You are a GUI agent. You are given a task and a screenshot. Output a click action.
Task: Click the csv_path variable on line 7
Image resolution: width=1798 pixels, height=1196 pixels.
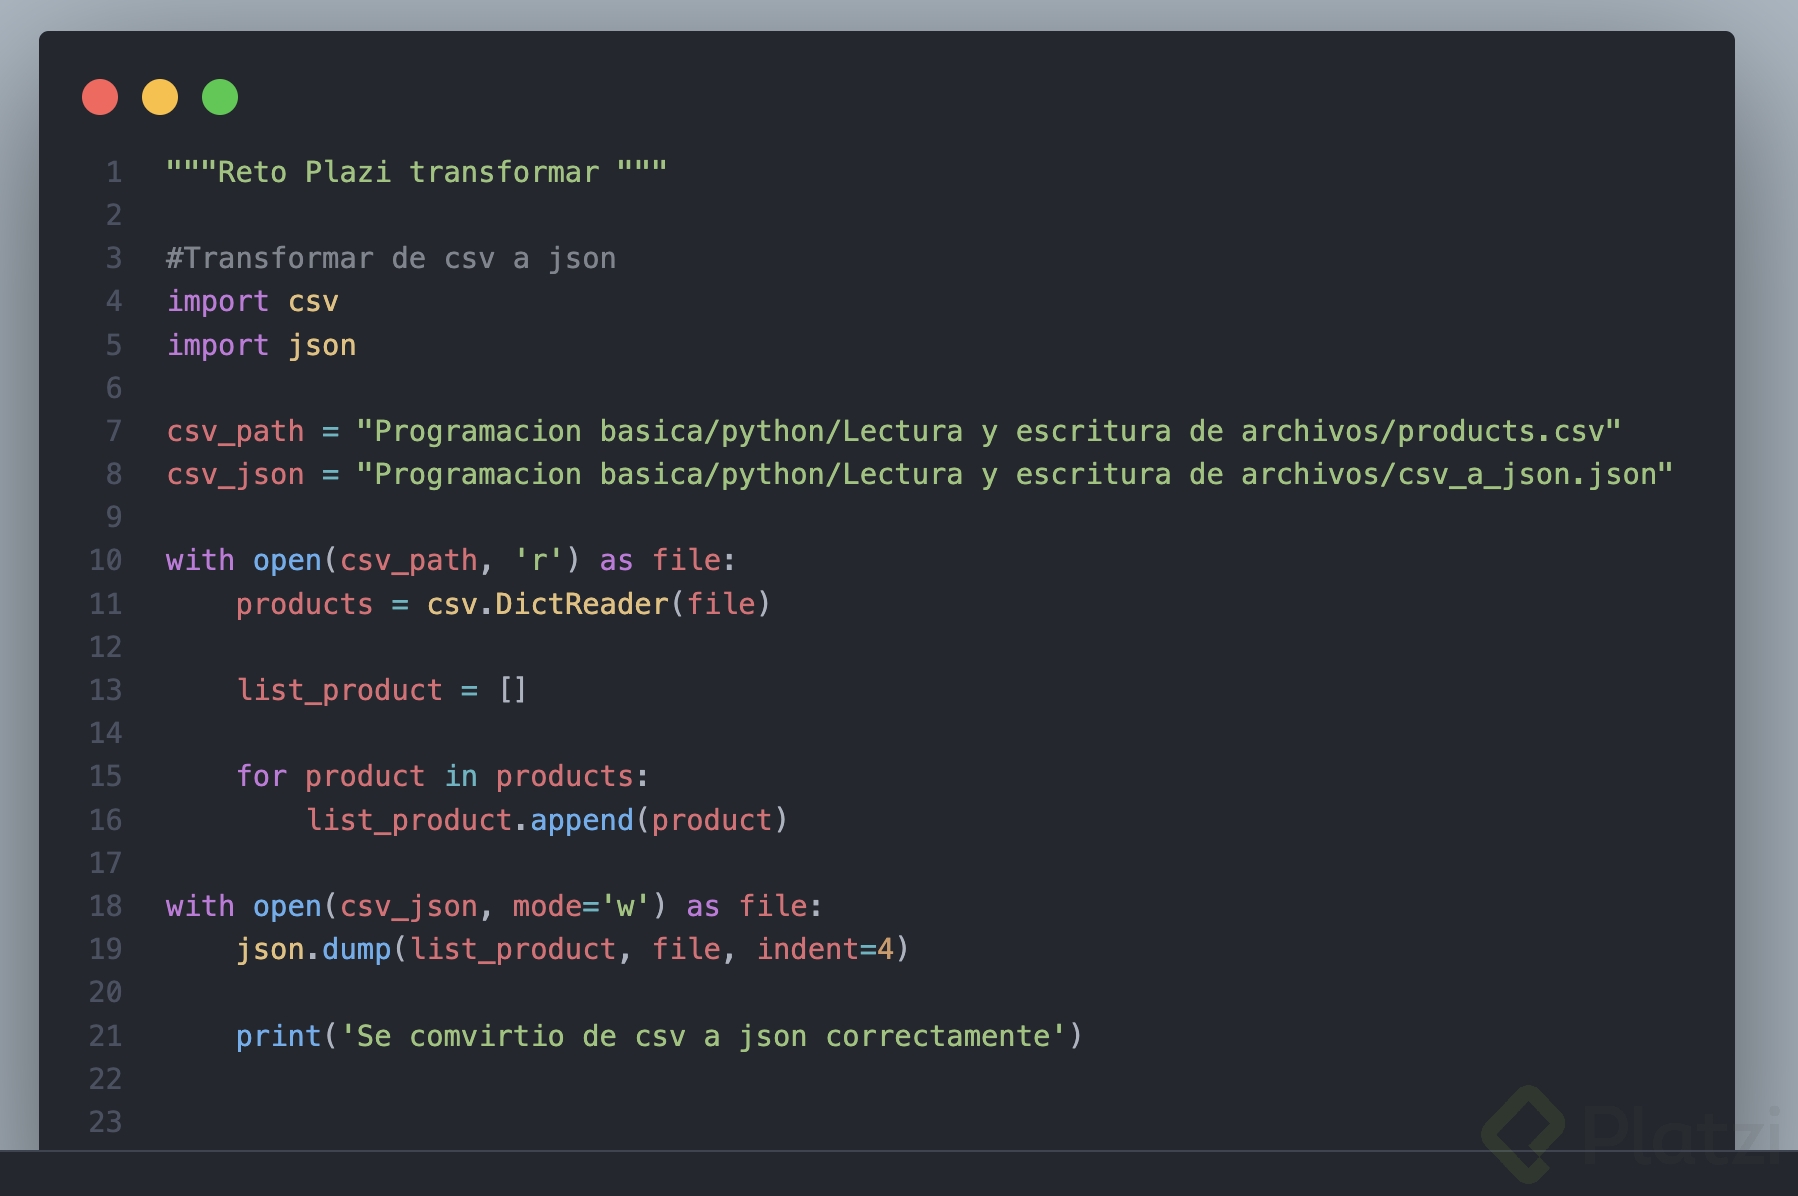[235, 431]
